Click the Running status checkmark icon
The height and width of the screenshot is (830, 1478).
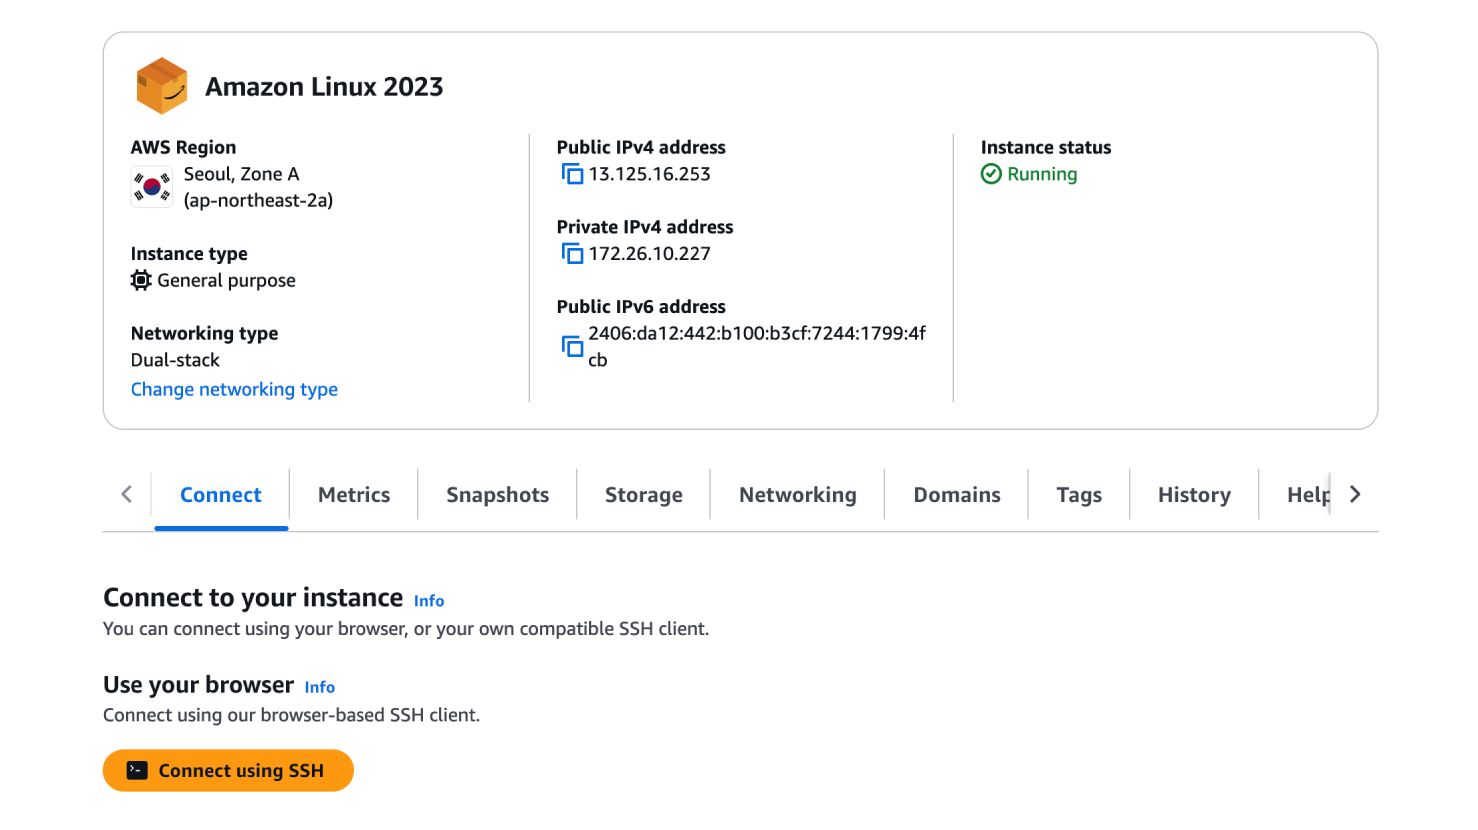tap(991, 174)
